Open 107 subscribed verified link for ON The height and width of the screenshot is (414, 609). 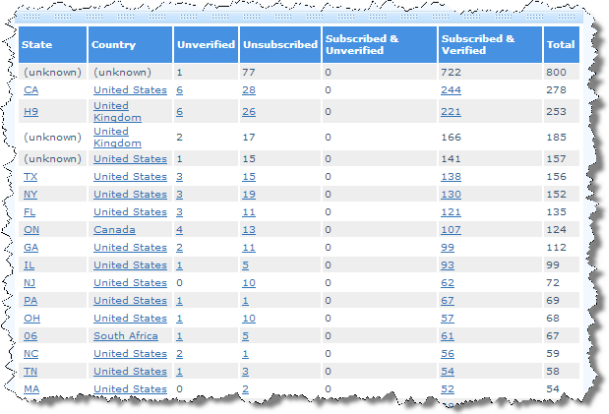point(451,230)
